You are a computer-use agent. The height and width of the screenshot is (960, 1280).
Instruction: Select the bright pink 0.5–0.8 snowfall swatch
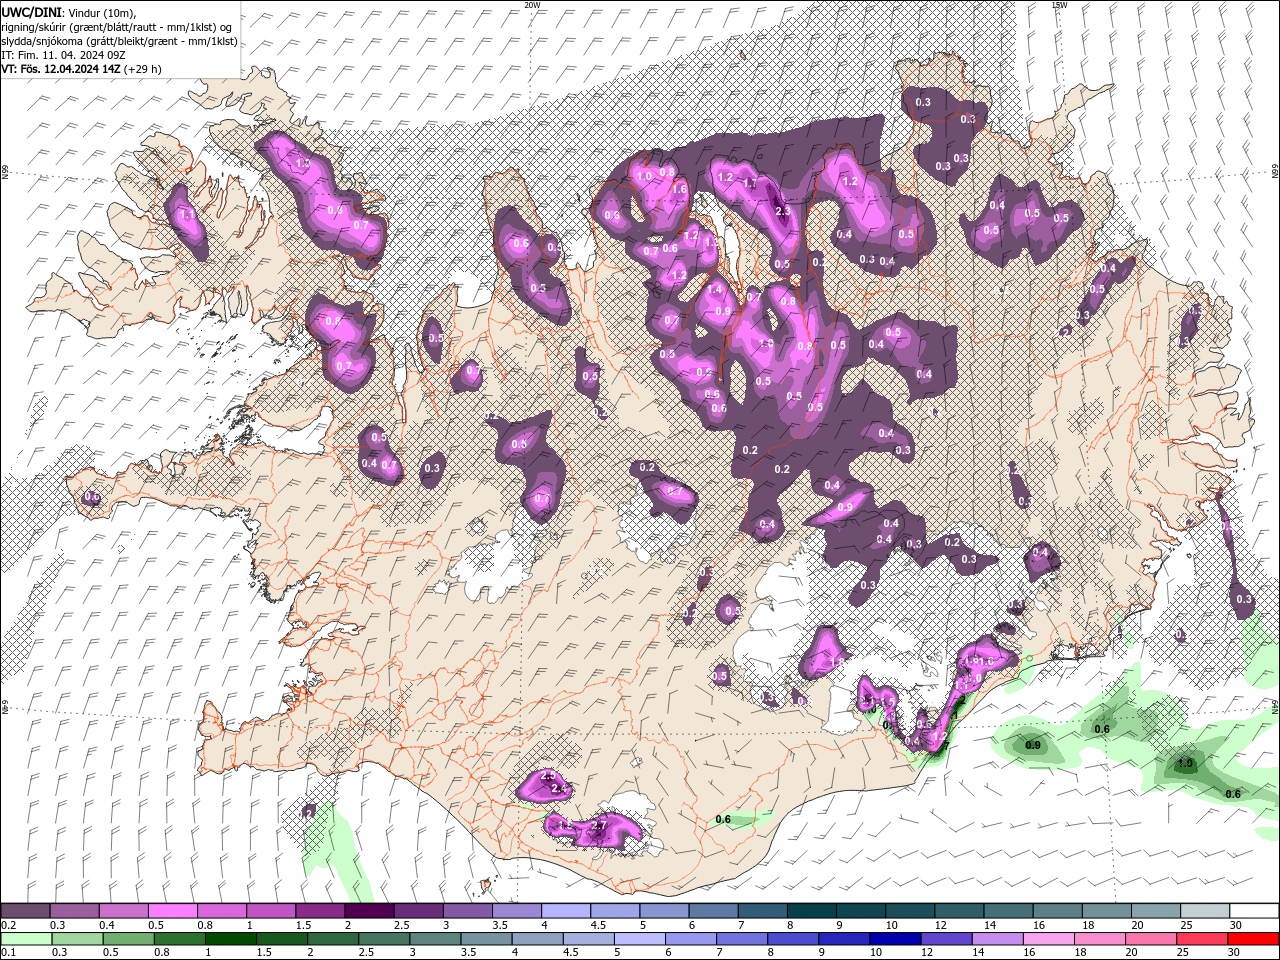pos(173,911)
